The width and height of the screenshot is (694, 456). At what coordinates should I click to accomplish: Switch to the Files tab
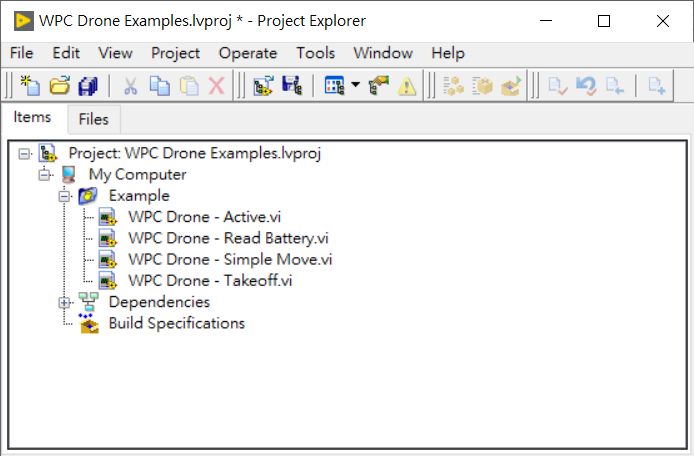pyautogui.click(x=93, y=120)
